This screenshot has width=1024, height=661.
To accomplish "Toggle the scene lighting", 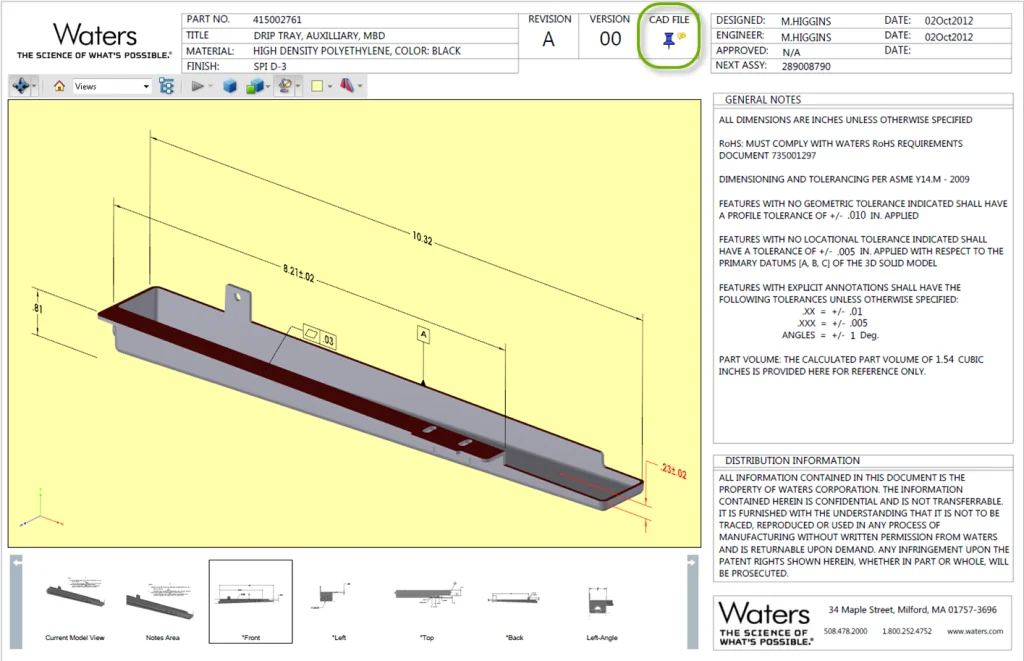I will [x=284, y=86].
